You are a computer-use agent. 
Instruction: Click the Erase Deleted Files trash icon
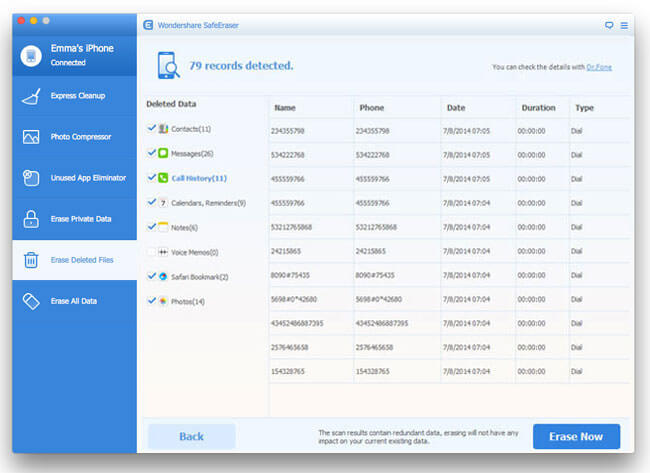point(31,260)
